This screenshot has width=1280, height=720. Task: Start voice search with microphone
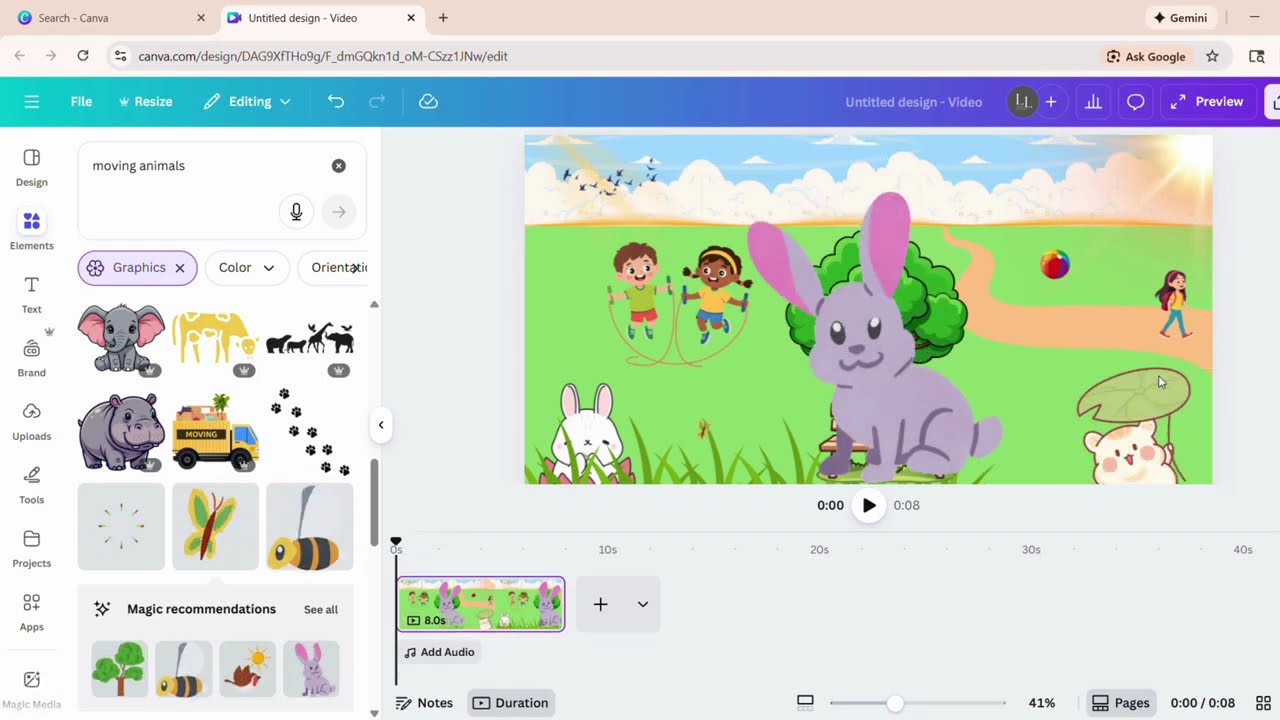point(296,212)
